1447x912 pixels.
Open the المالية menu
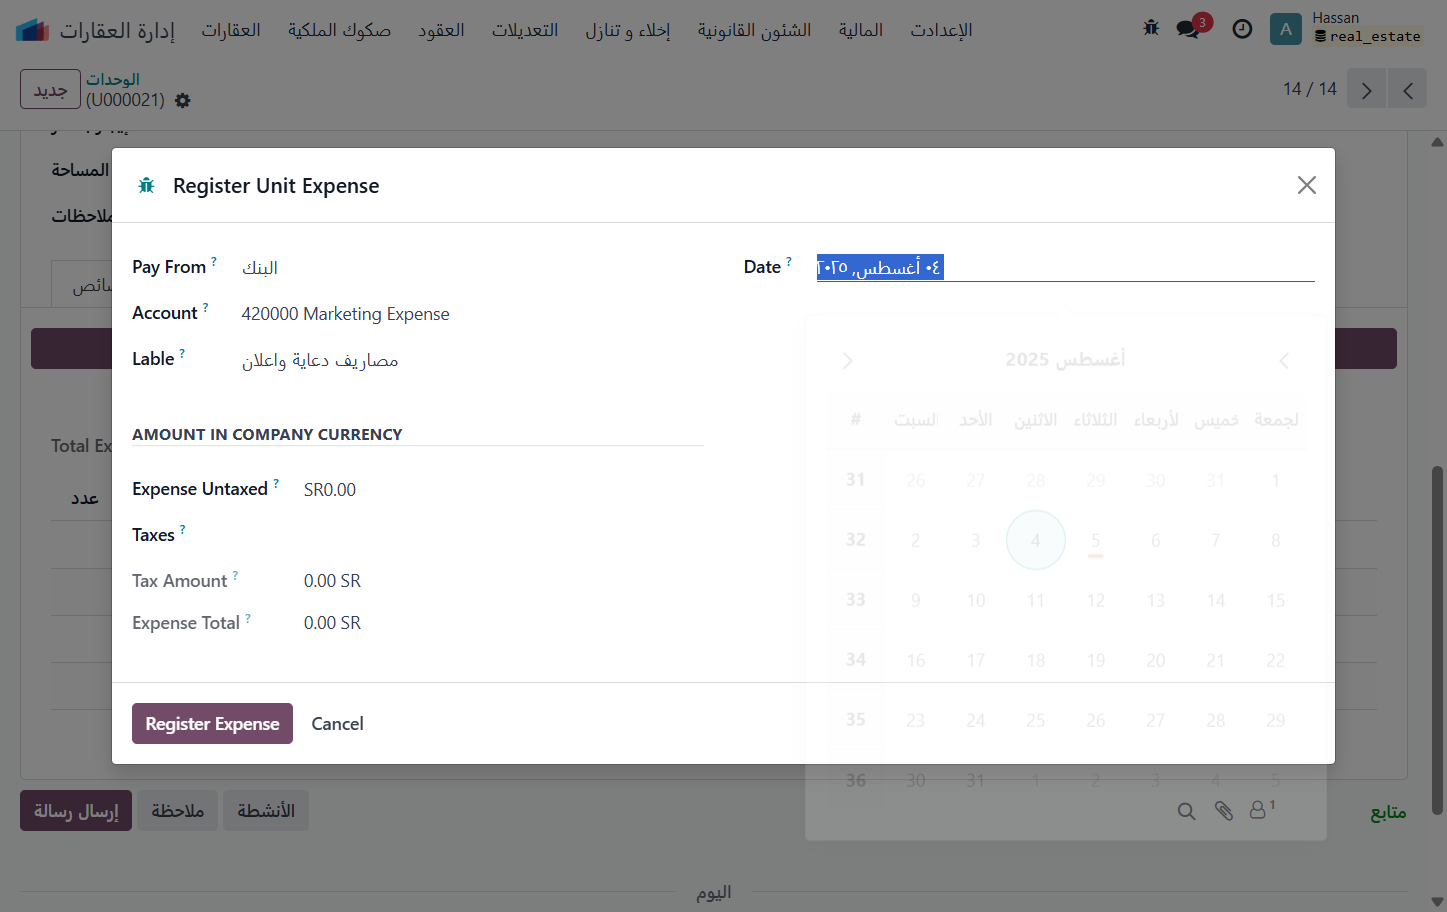point(860,30)
